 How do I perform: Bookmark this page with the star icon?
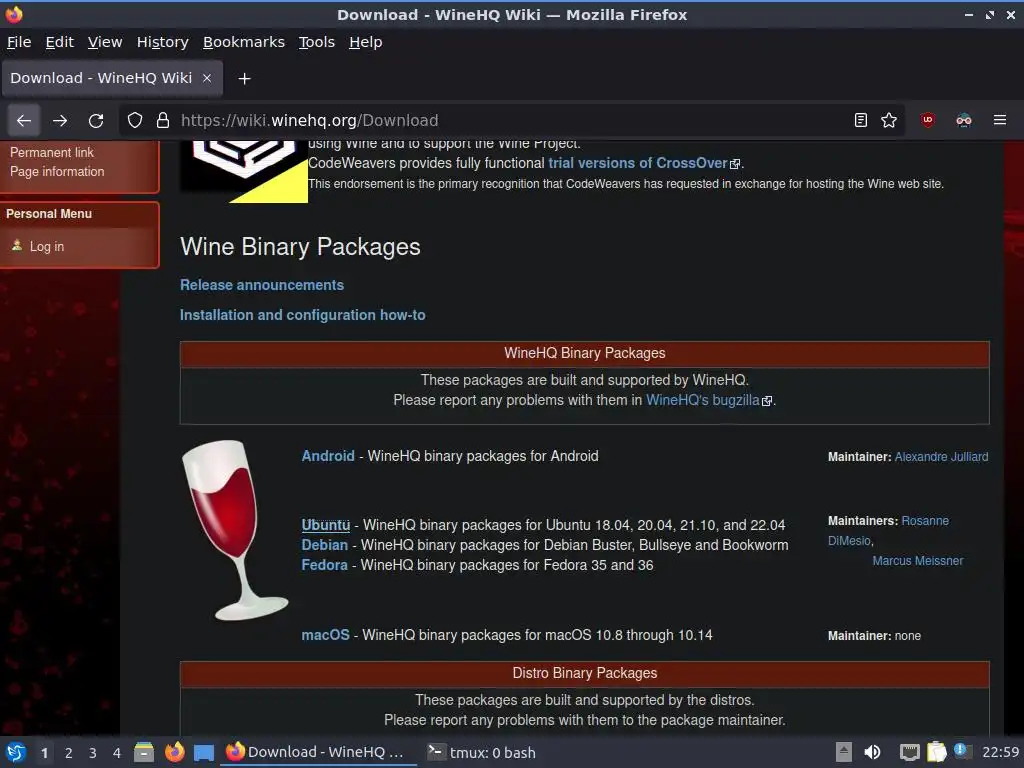(x=889, y=120)
